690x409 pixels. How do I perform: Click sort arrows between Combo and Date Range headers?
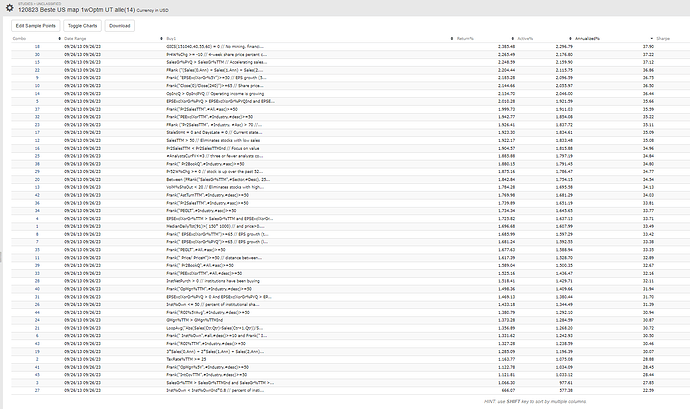59,39
